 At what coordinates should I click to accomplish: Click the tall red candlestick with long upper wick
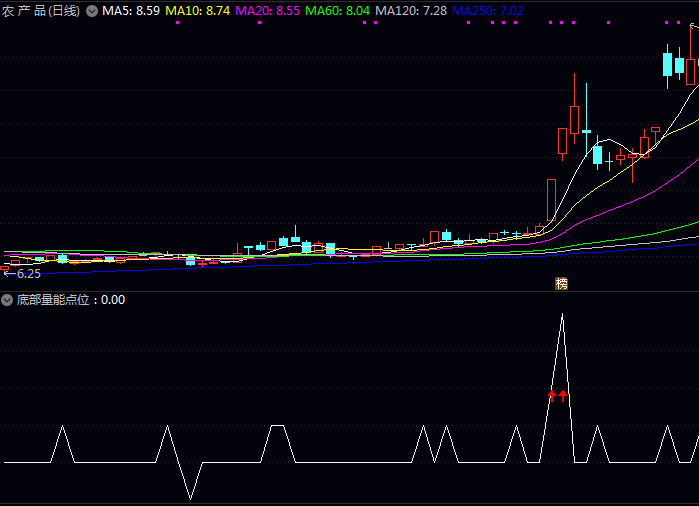[x=574, y=118]
